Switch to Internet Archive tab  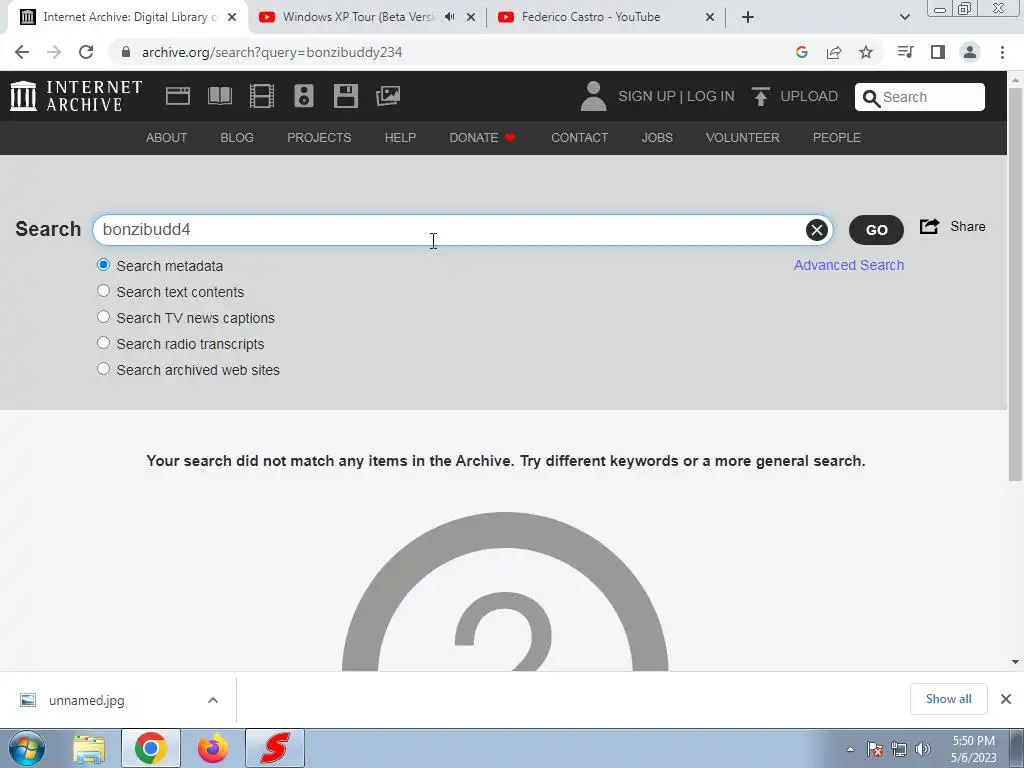(x=127, y=17)
